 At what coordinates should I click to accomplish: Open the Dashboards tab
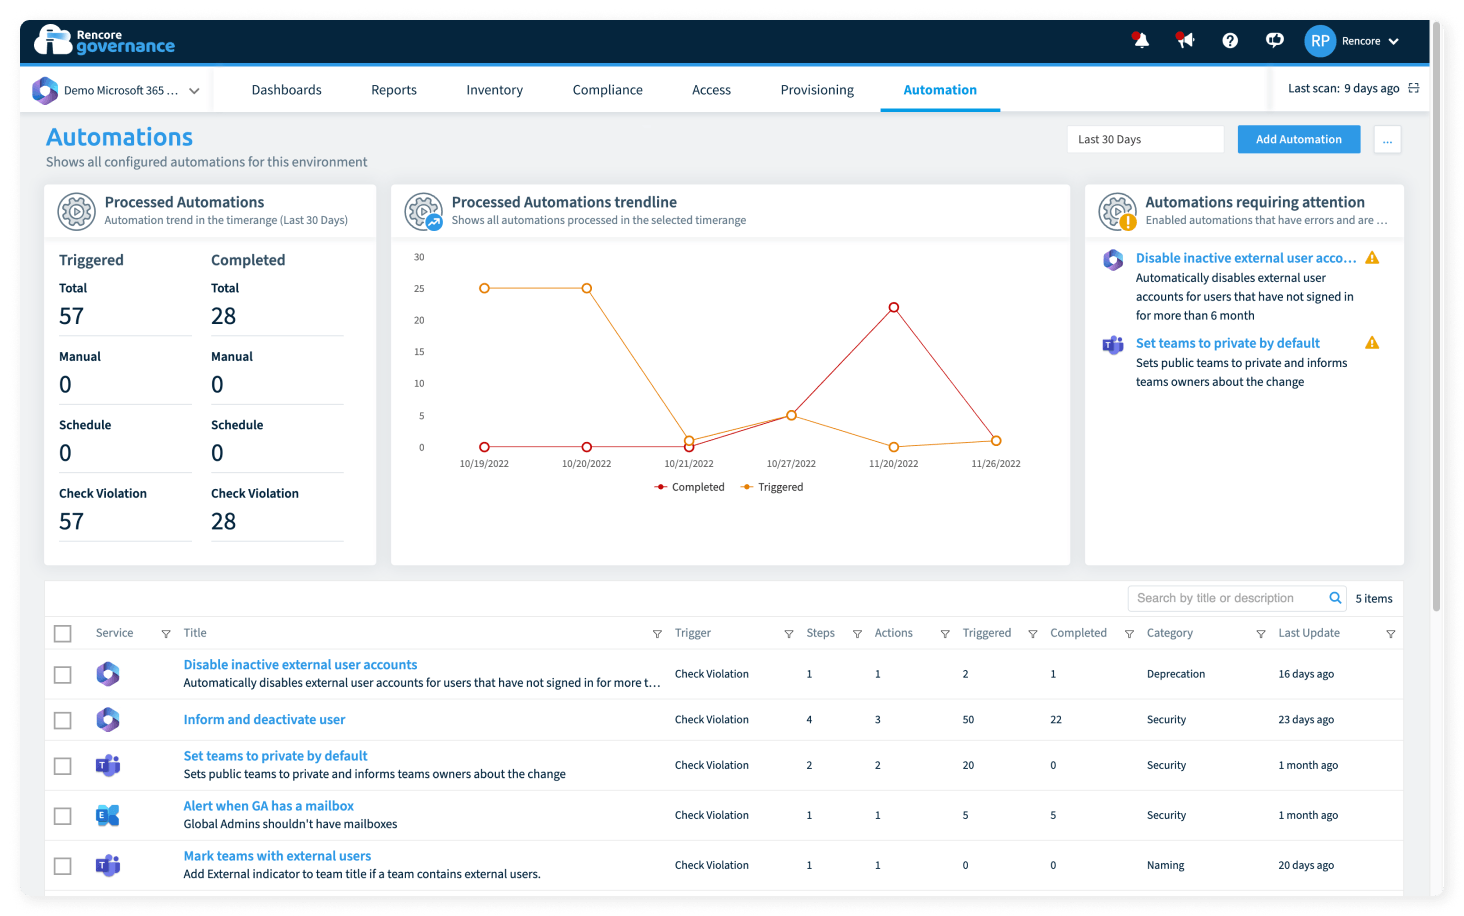[287, 90]
